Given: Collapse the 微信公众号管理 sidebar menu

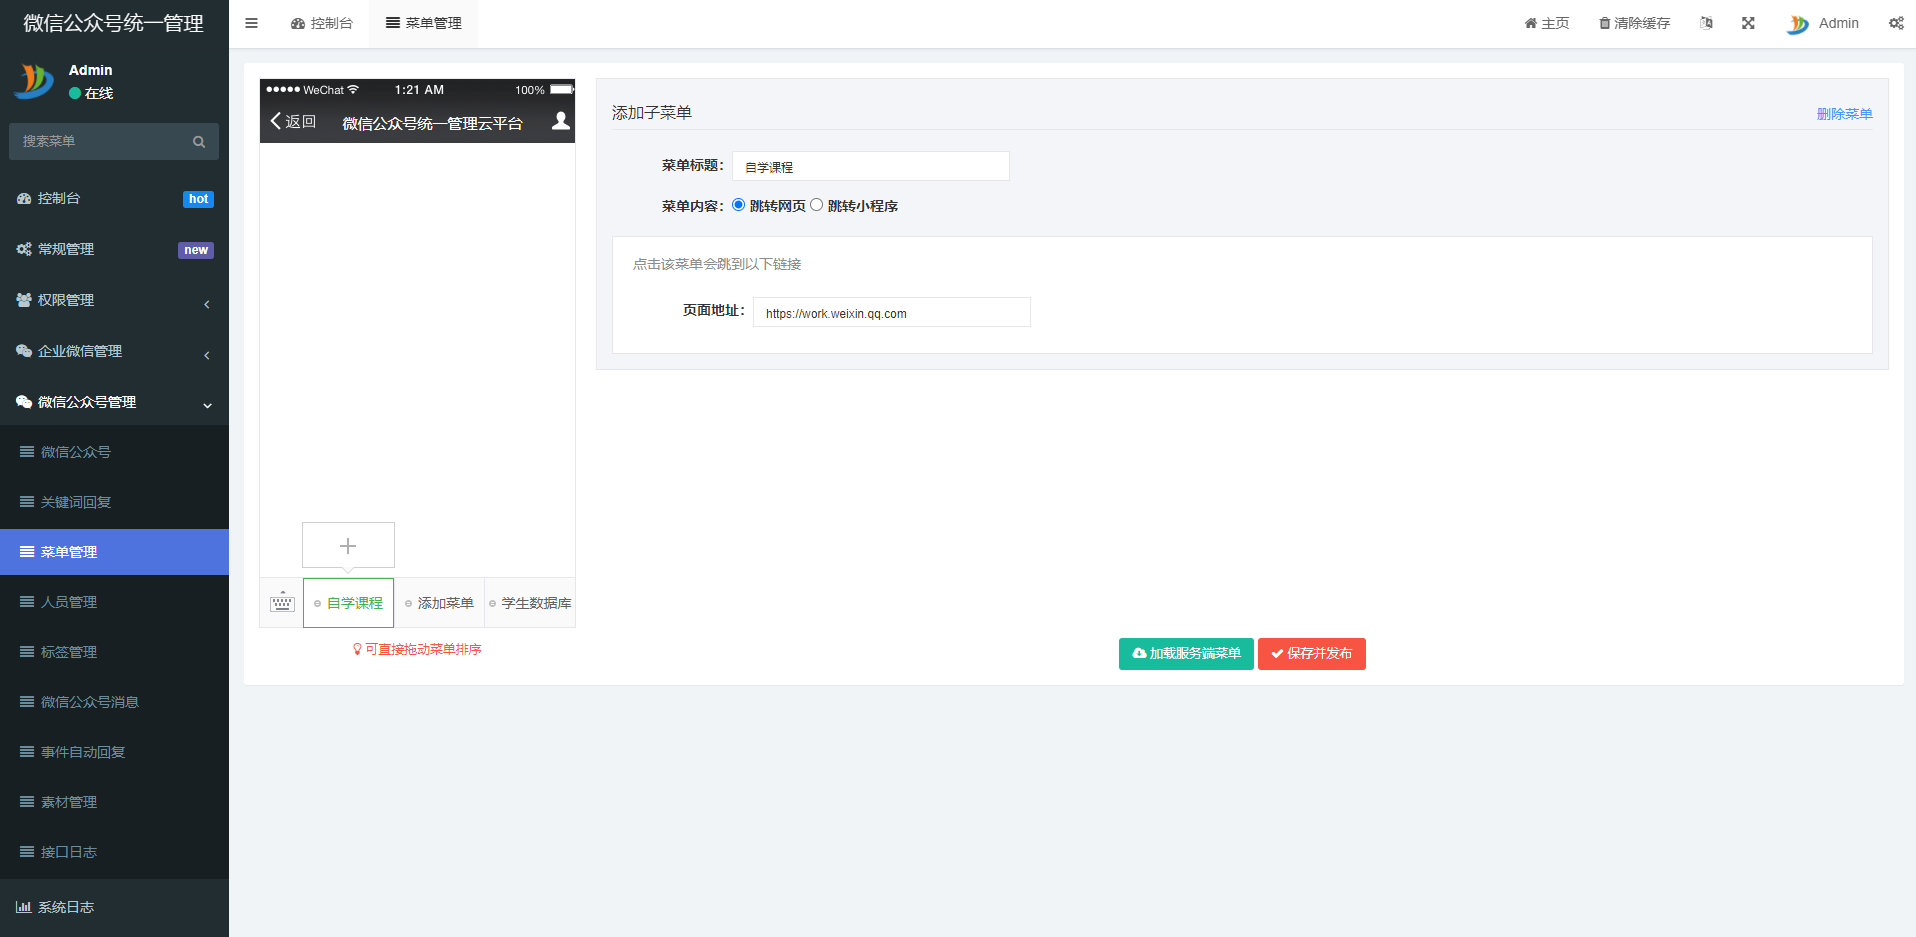Looking at the screenshot, I should coord(114,402).
